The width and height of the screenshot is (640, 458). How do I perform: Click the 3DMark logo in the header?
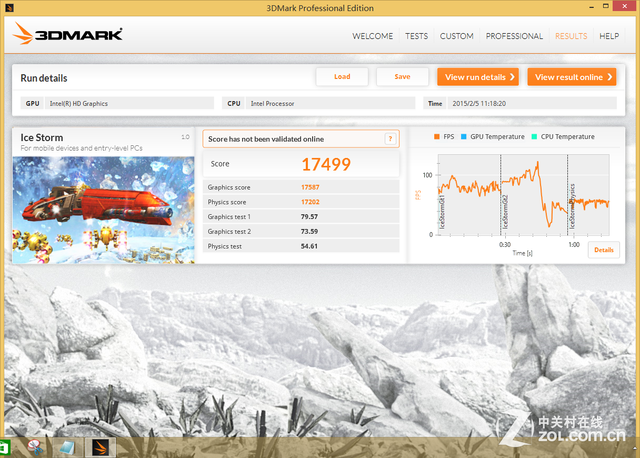(67, 33)
